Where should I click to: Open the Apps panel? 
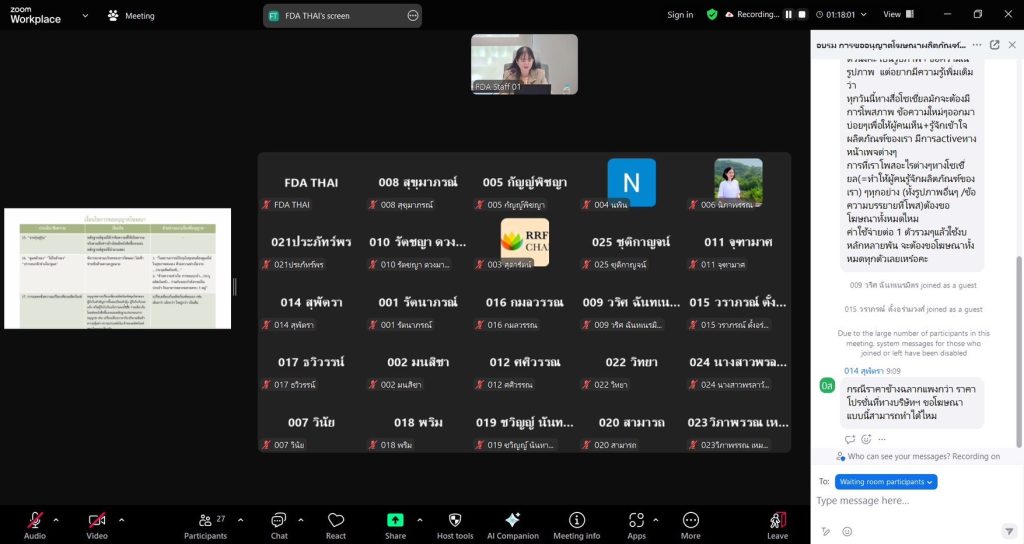(x=636, y=521)
